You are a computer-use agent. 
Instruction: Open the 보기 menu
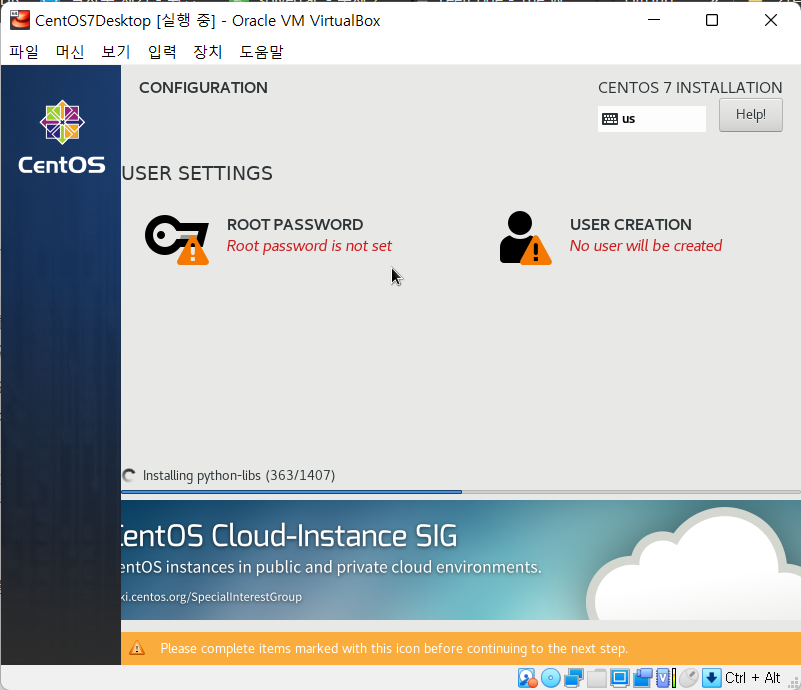pos(115,52)
